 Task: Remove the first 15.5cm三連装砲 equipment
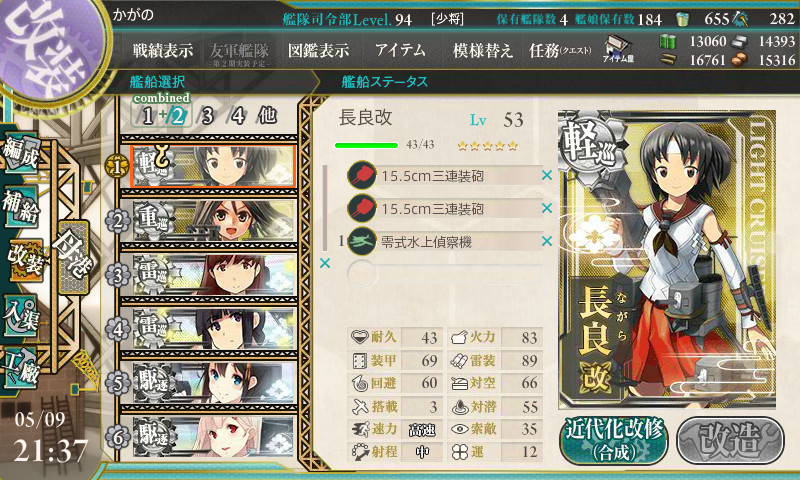point(547,175)
